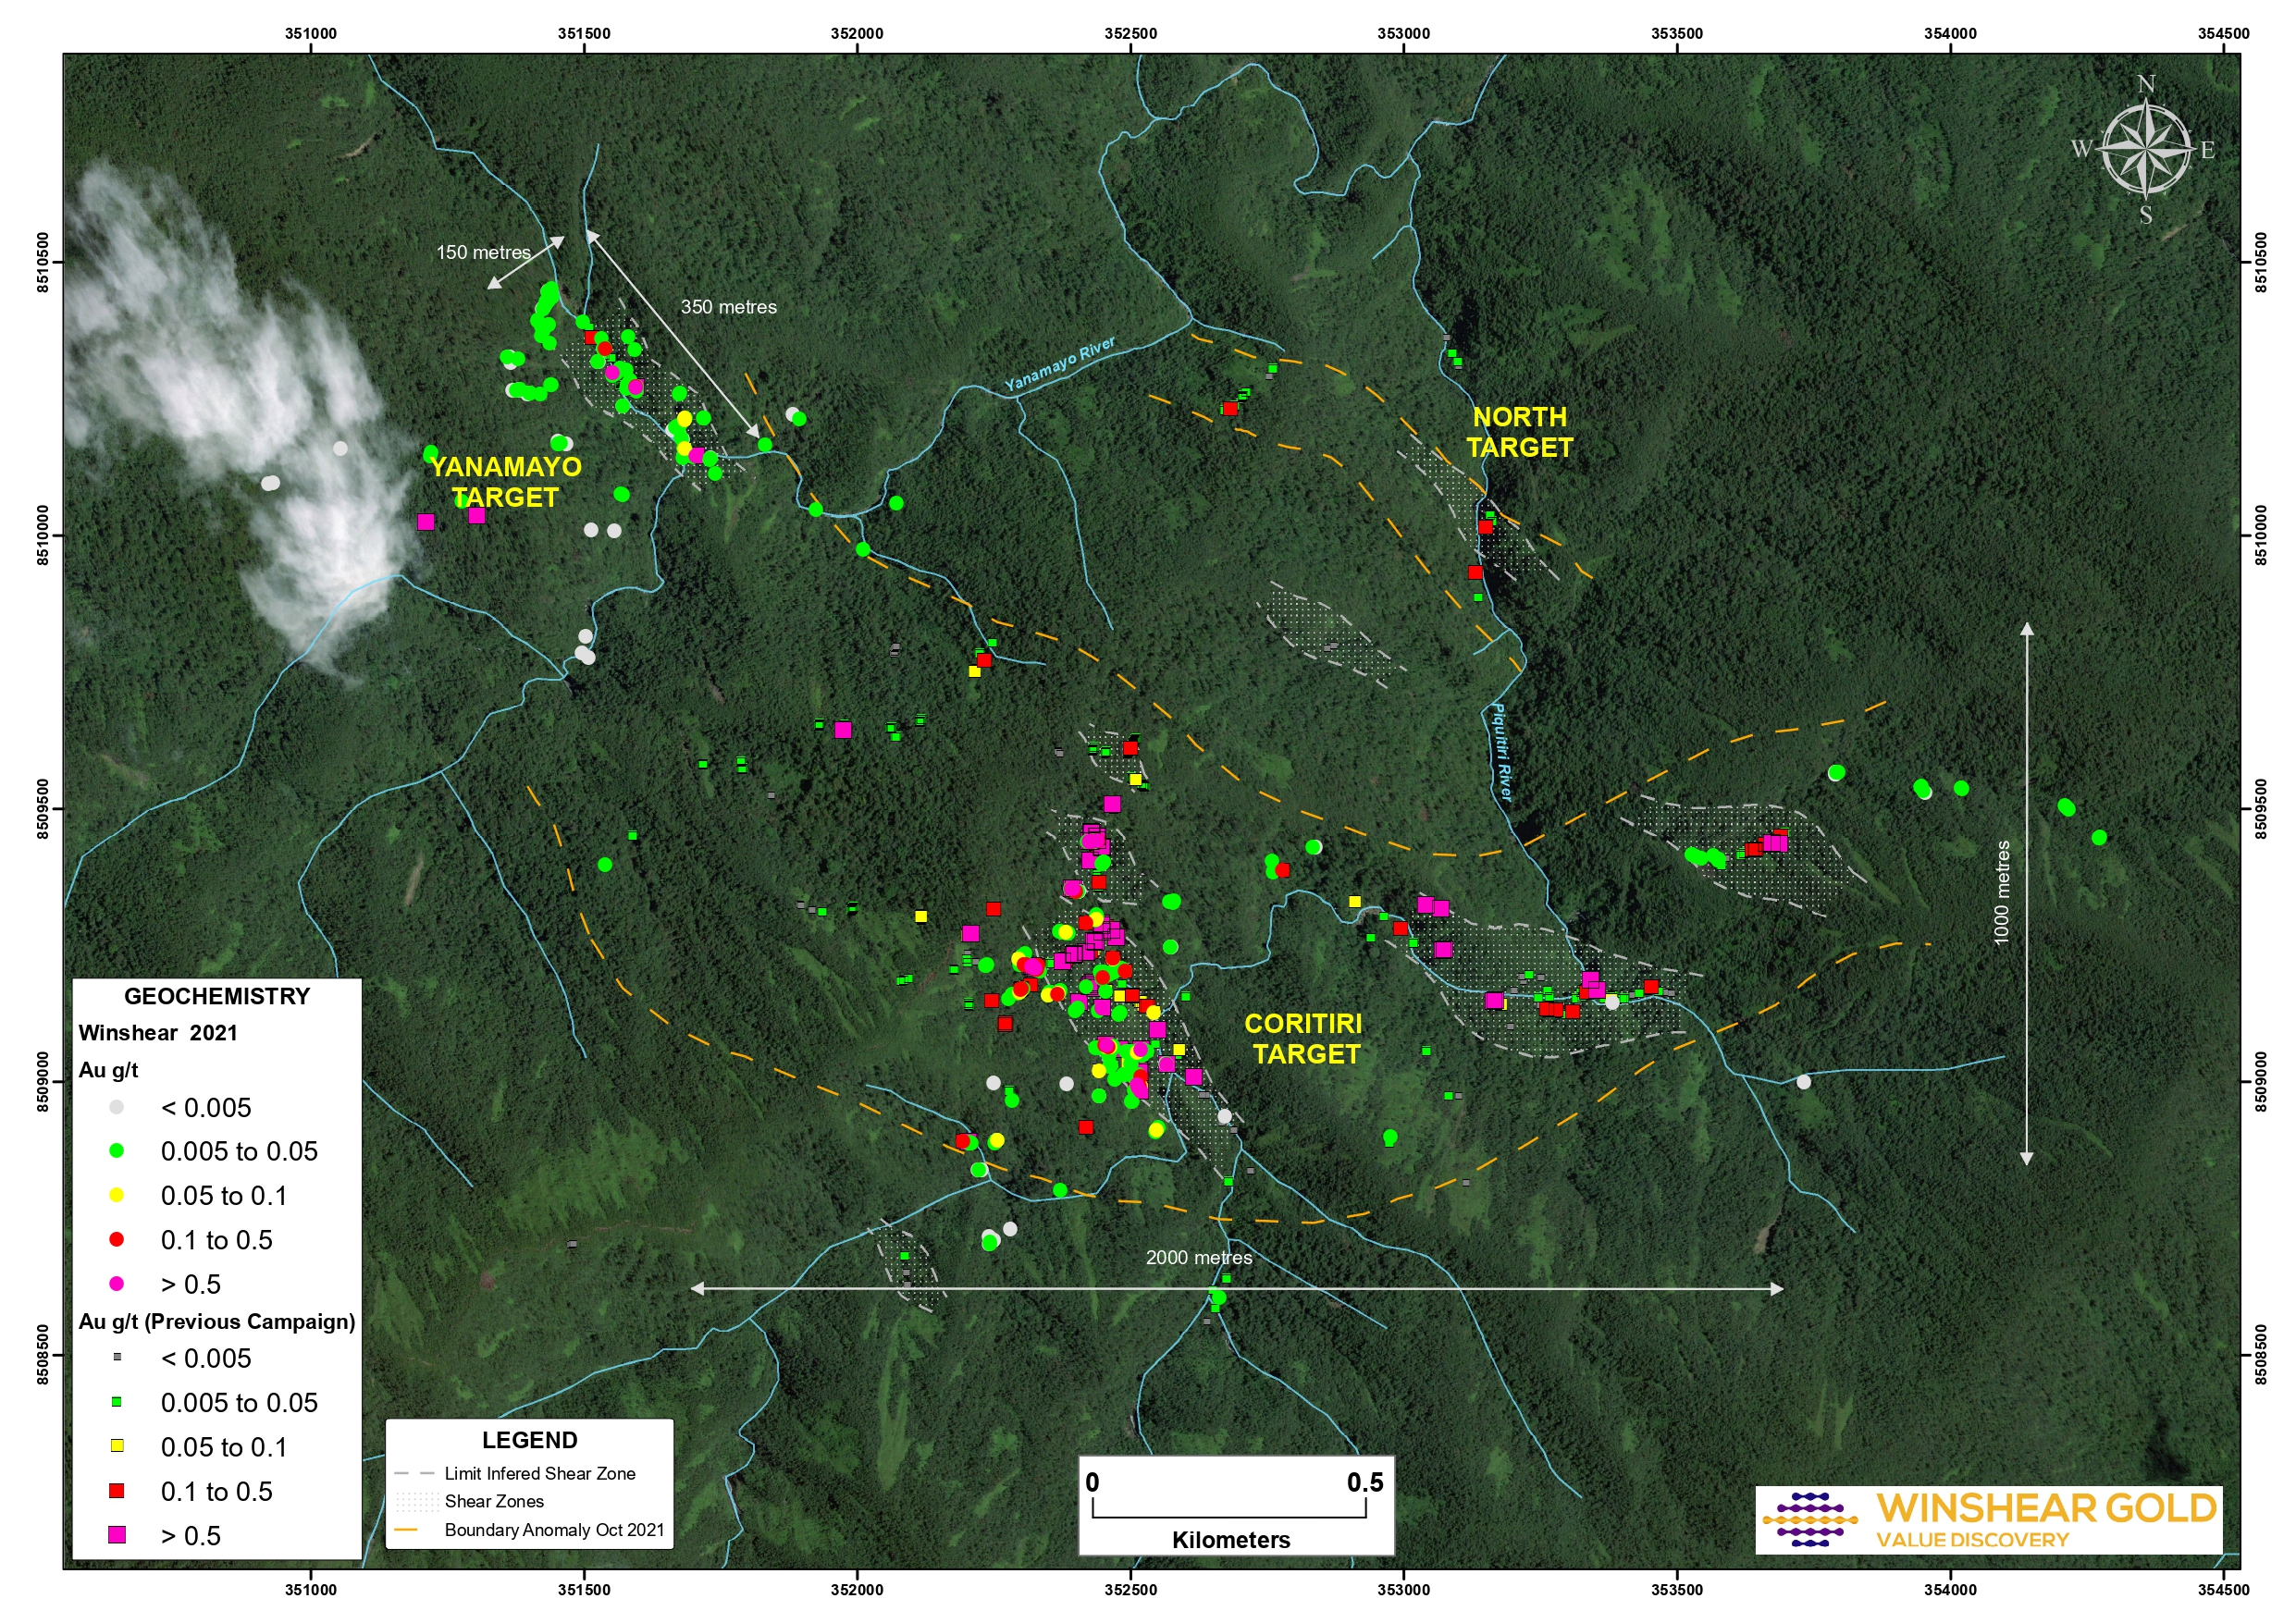This screenshot has height=1623, width=2296.
Task: Click the magenta > 0.5 square legend symbol
Action: pos(117,1534)
